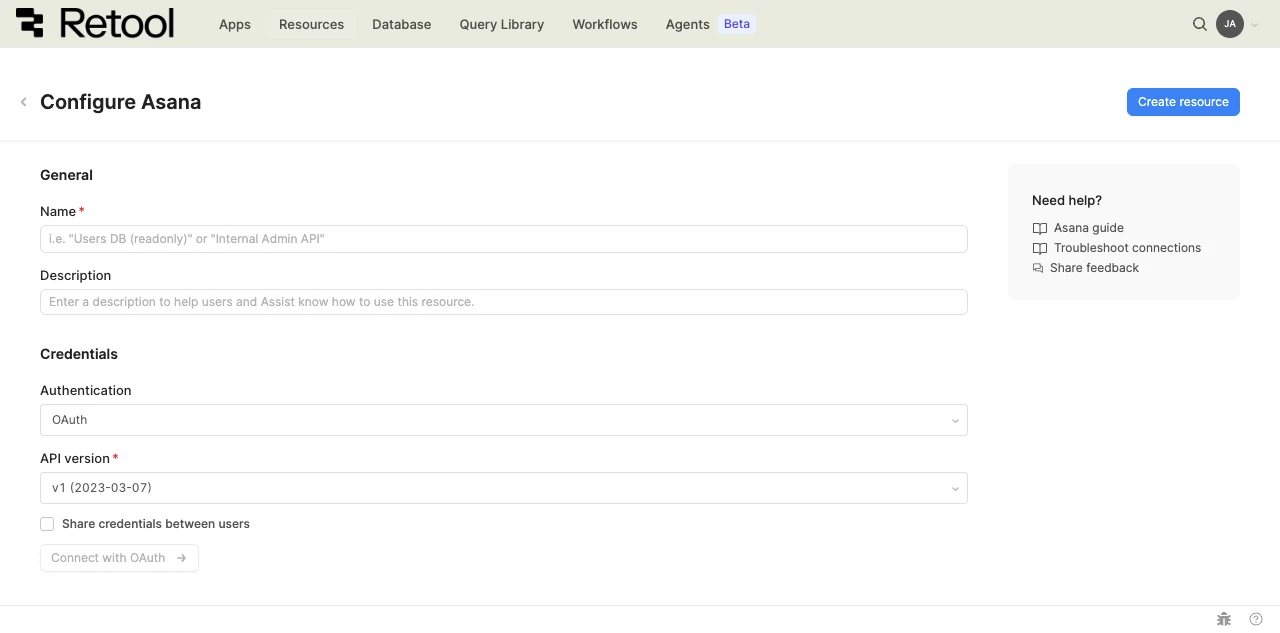Click Create resource button

(1183, 102)
